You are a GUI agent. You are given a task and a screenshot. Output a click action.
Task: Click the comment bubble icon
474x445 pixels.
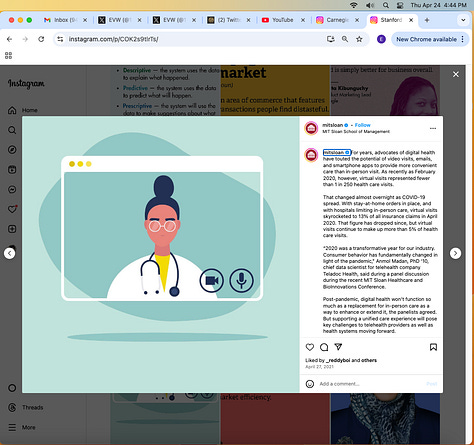click(324, 347)
